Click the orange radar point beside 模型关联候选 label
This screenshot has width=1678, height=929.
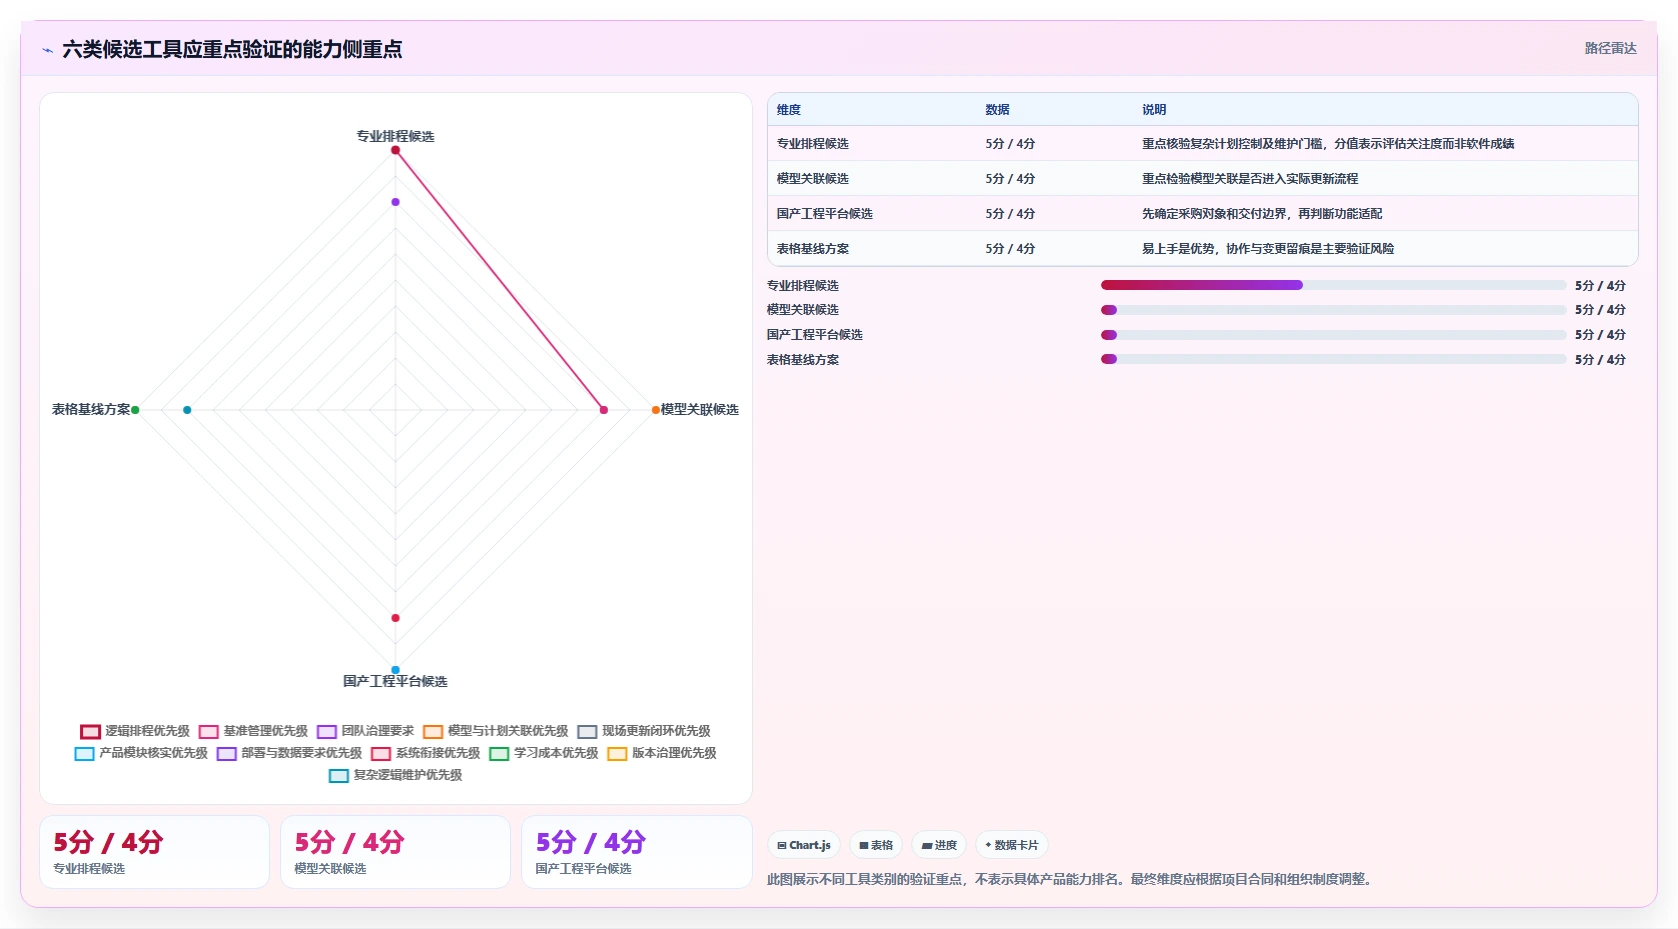click(655, 410)
